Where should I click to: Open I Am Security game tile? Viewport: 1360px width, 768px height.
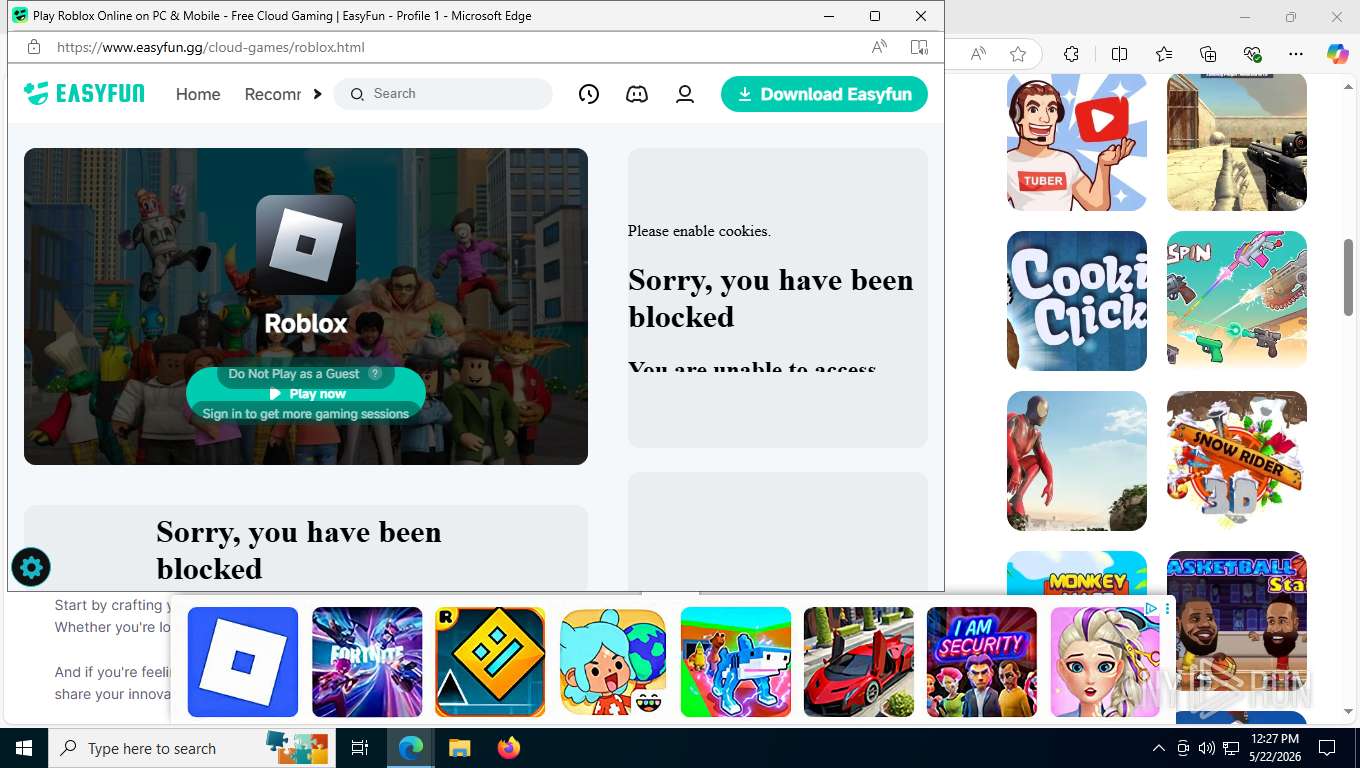tap(982, 662)
